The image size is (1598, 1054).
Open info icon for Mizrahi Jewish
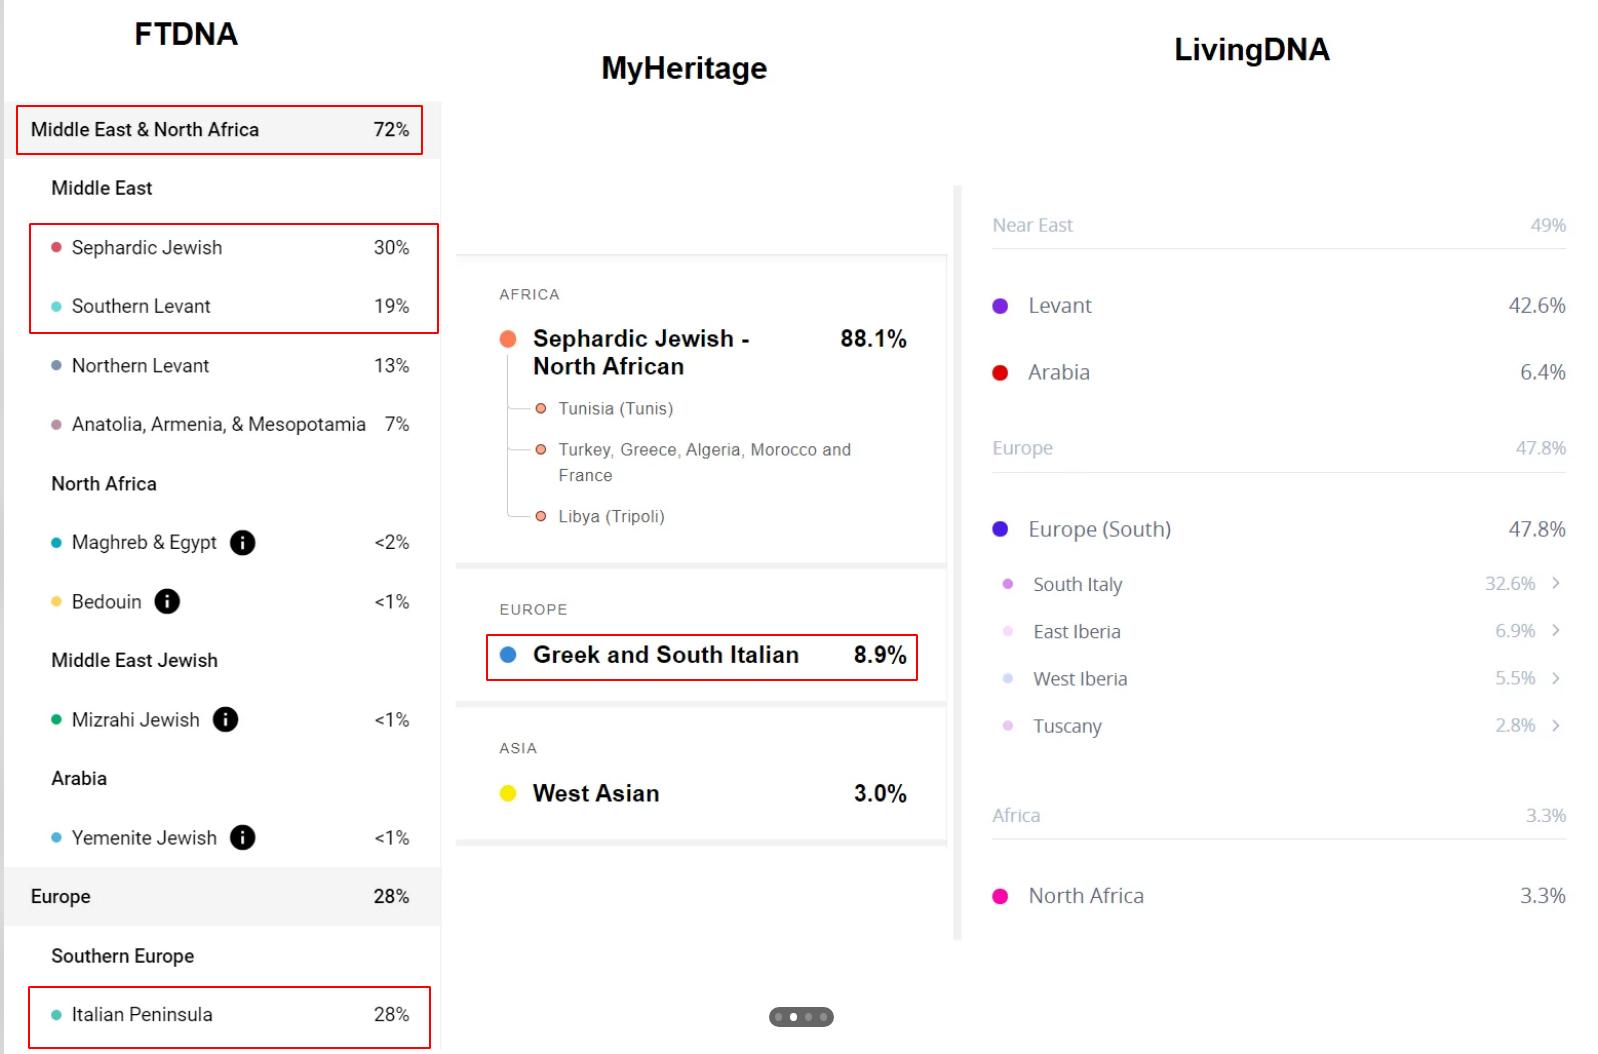tap(226, 719)
